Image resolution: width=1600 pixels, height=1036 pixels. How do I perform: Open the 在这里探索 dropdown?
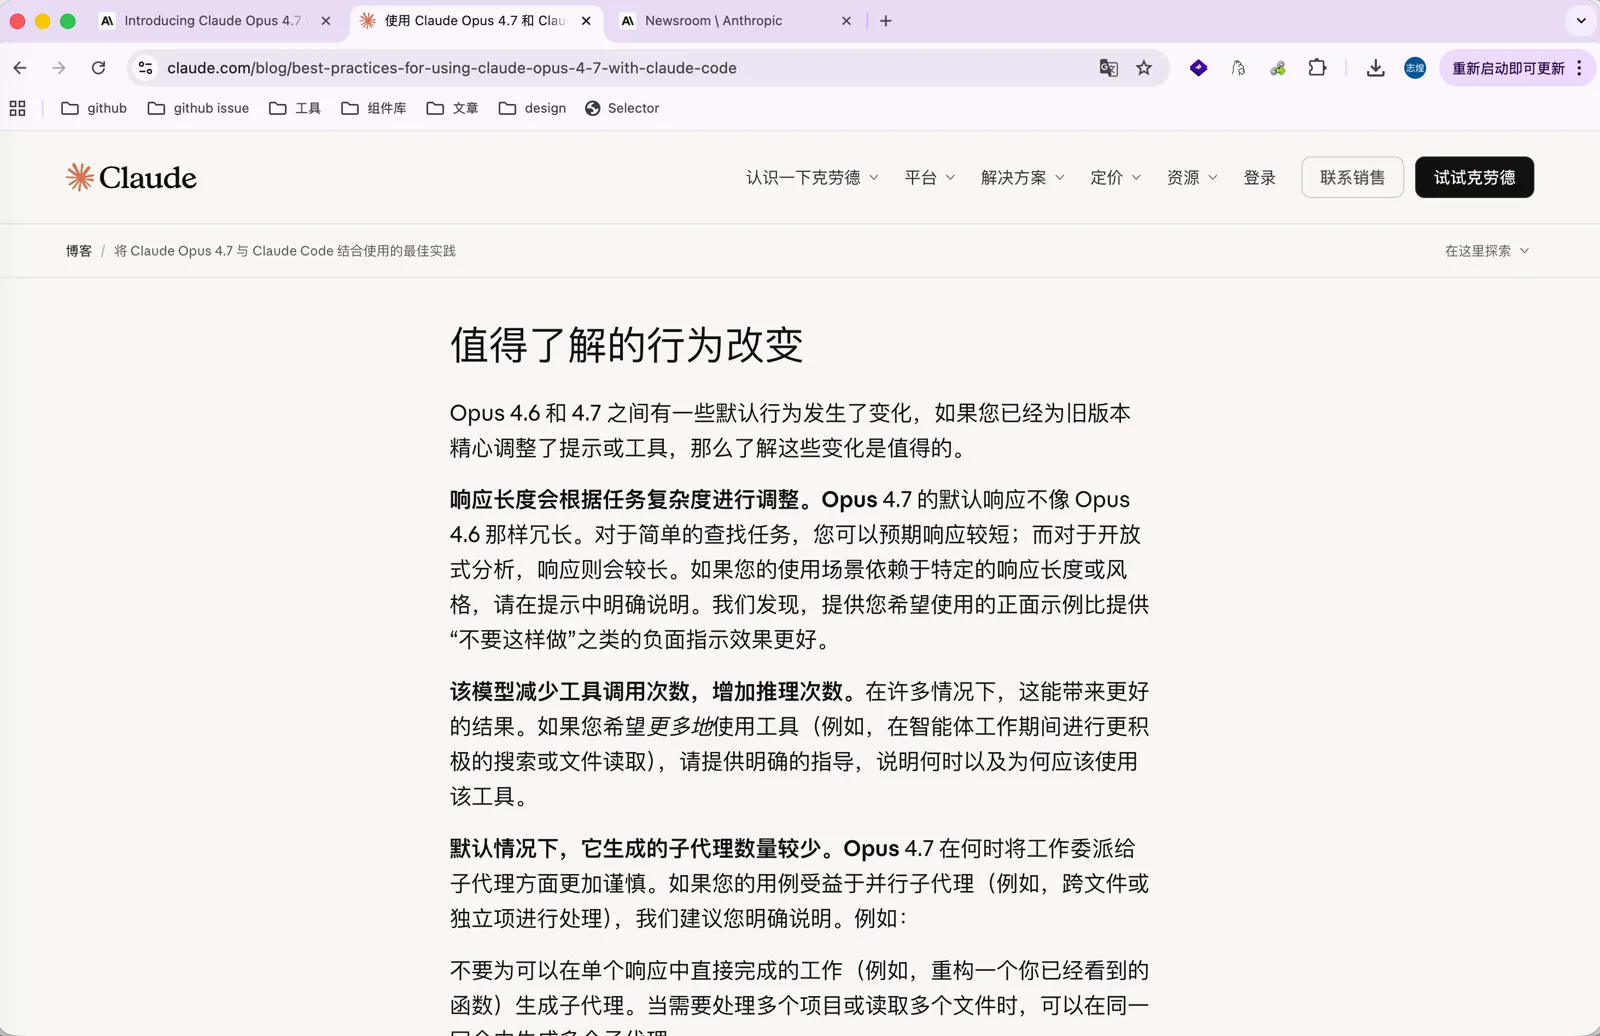1487,251
